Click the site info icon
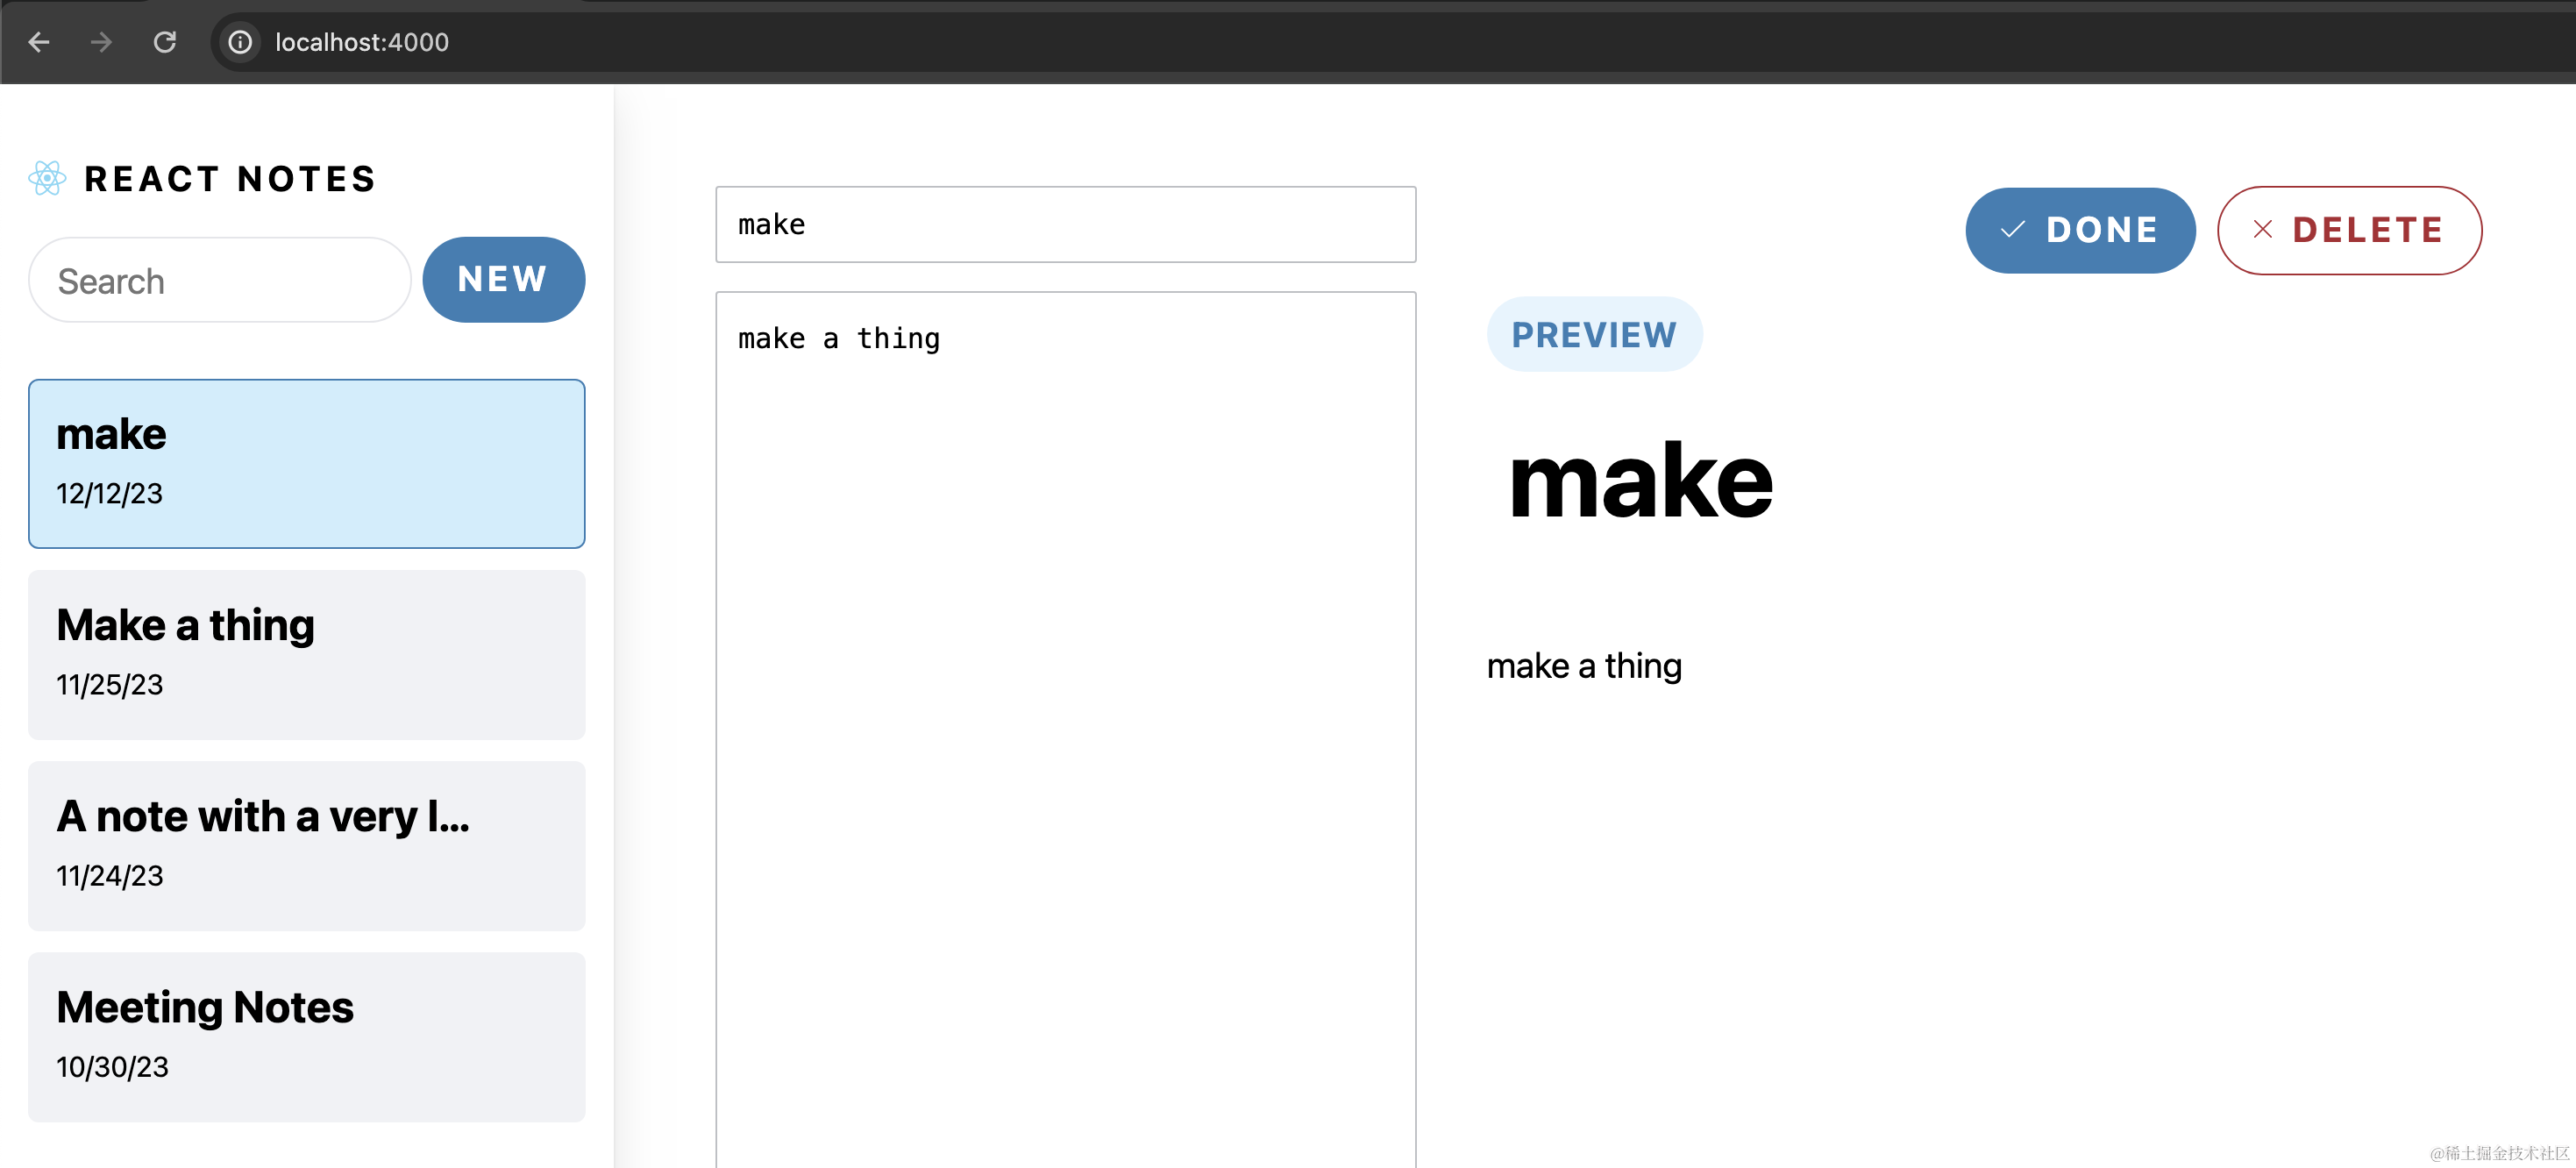Image resolution: width=2576 pixels, height=1168 pixels. 240,42
